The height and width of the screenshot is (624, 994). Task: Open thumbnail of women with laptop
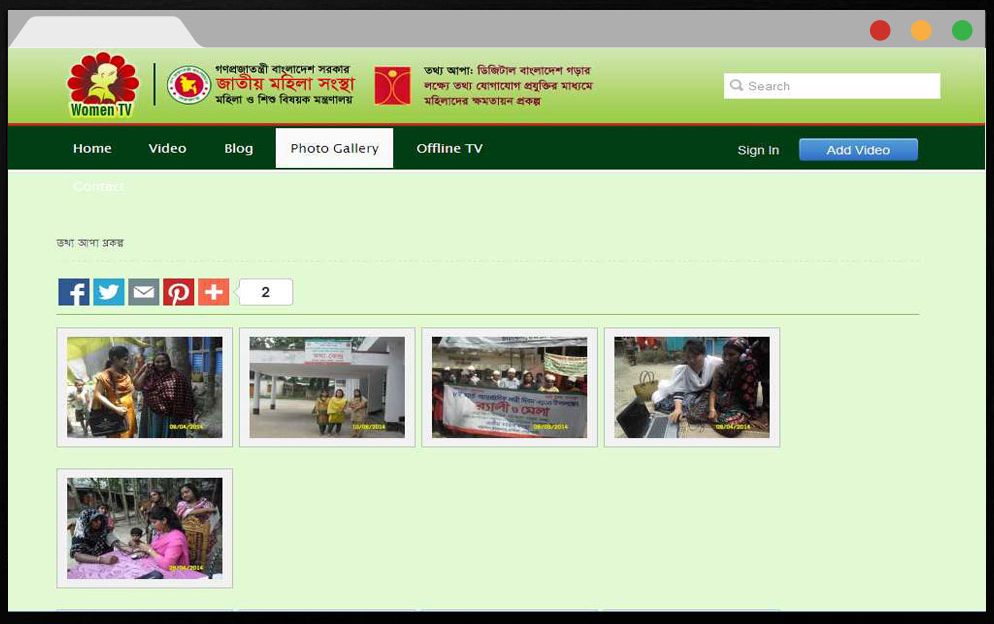coord(692,387)
